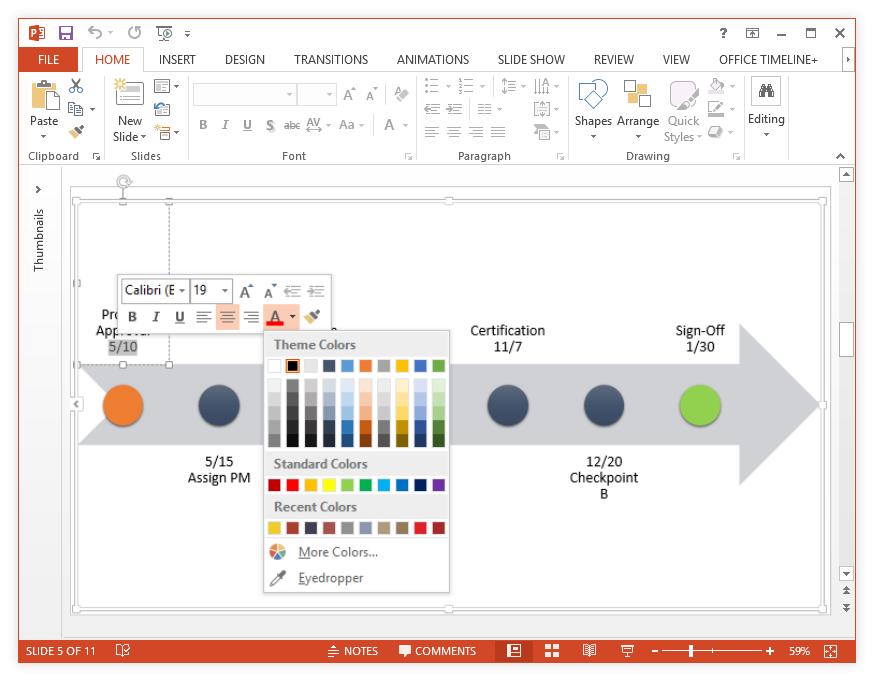Open Ribbon Display Options icon
This screenshot has height=681, width=874.
(x=752, y=33)
